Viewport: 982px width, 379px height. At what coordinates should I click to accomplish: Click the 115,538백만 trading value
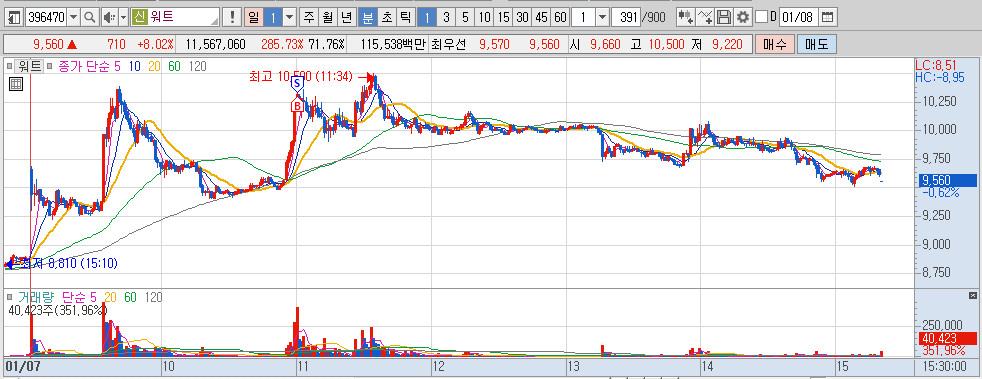392,44
